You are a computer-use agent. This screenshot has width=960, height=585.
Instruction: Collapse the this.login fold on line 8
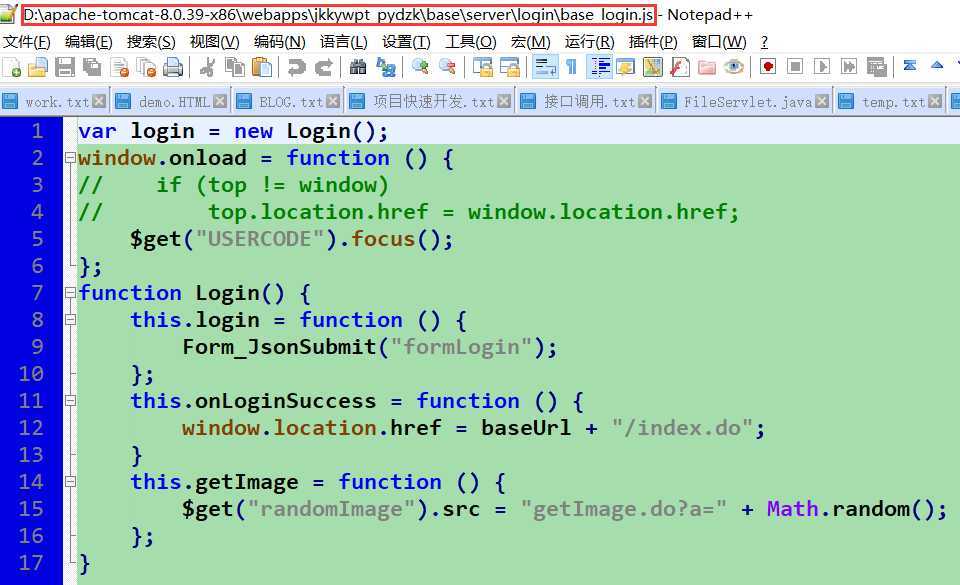(x=70, y=319)
